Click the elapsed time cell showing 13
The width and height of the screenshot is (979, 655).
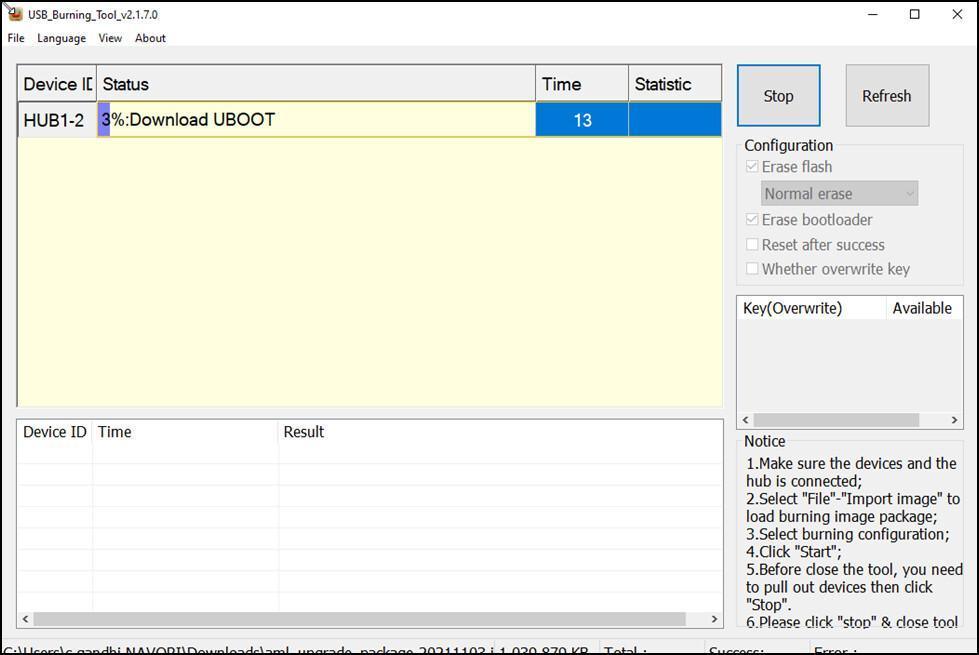pyautogui.click(x=582, y=119)
